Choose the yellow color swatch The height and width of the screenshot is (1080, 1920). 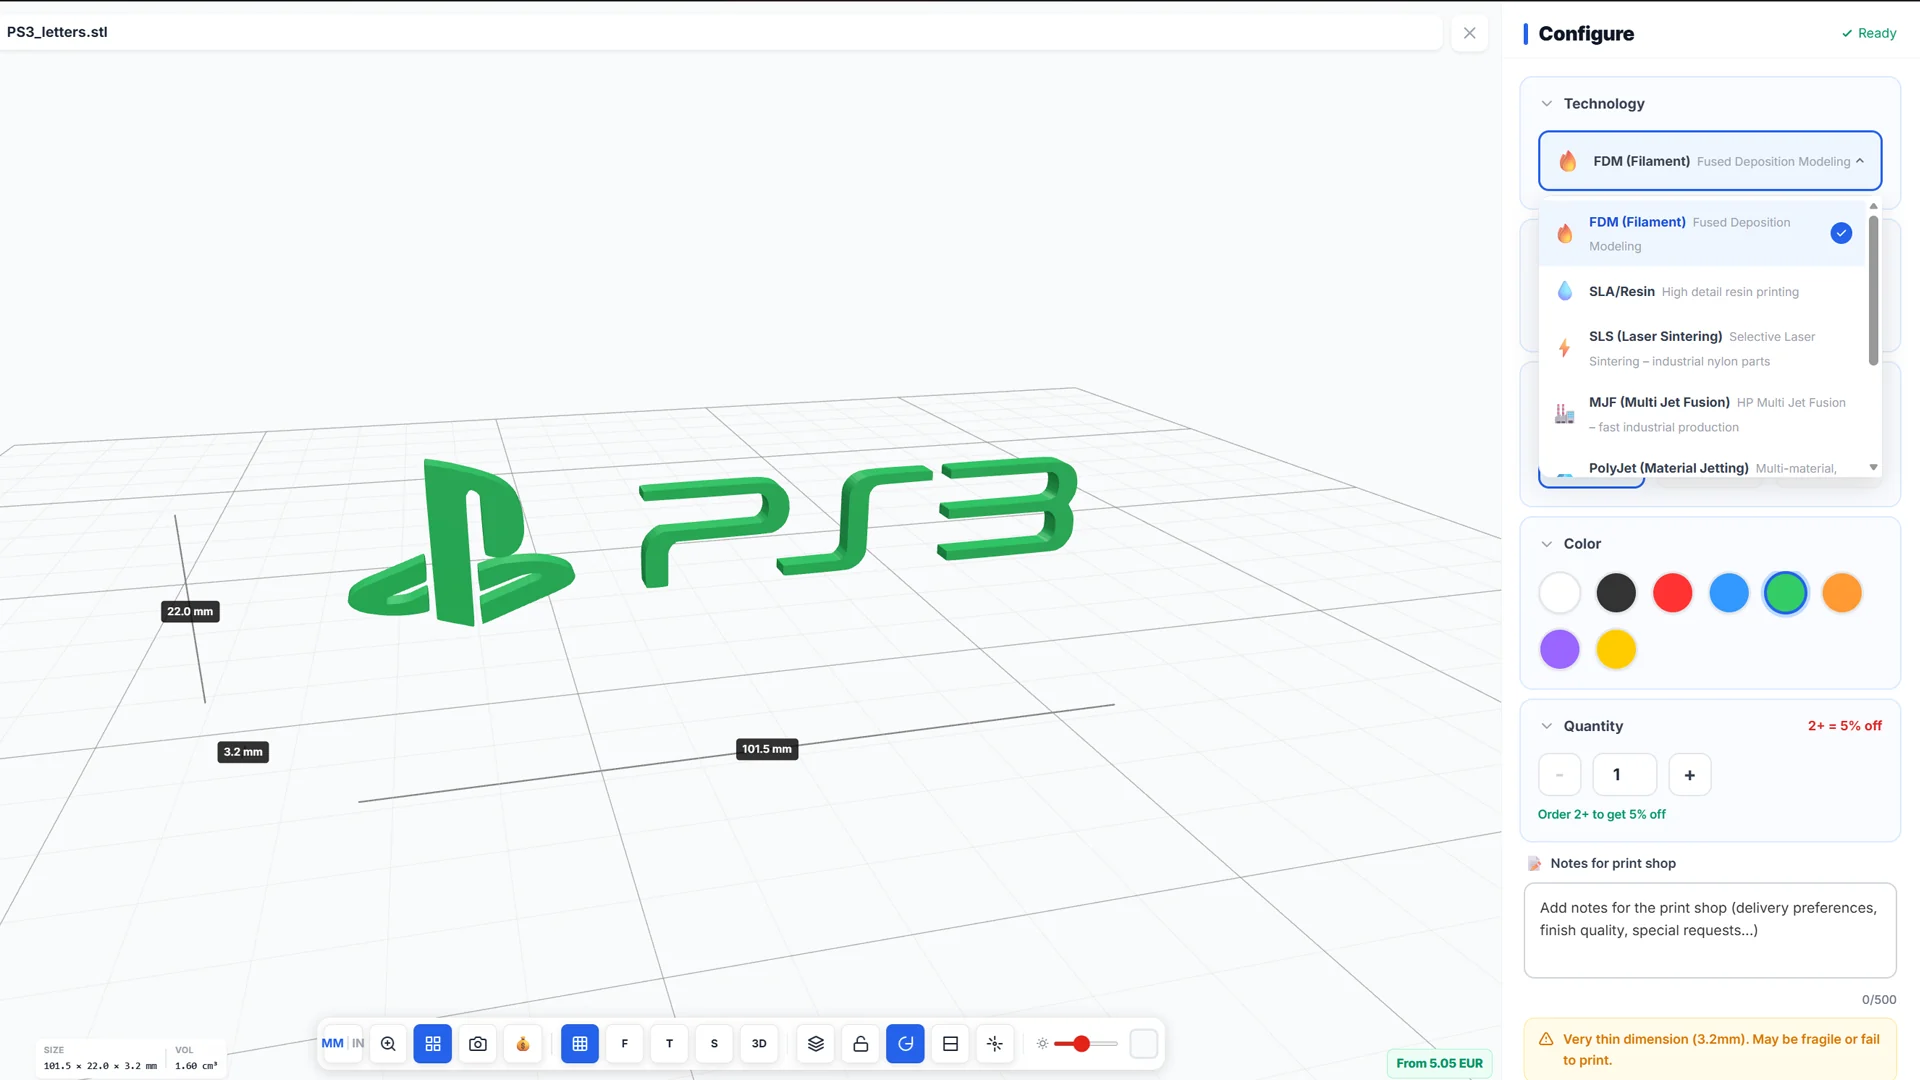(1616, 649)
